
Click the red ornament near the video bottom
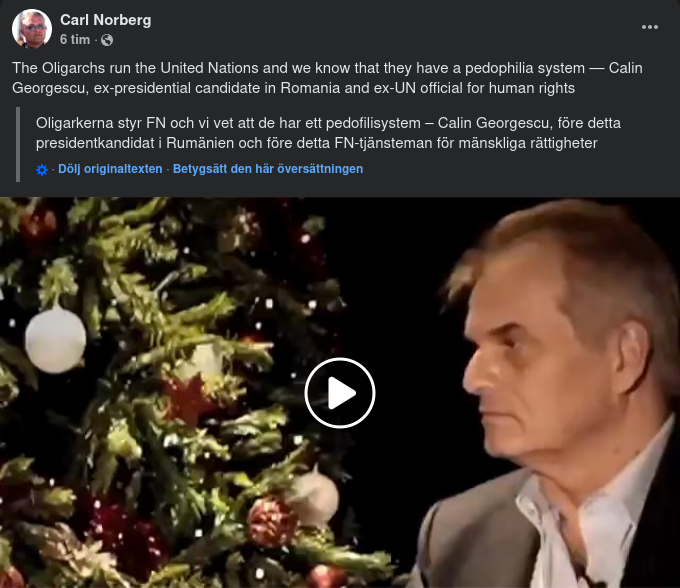click(x=272, y=522)
